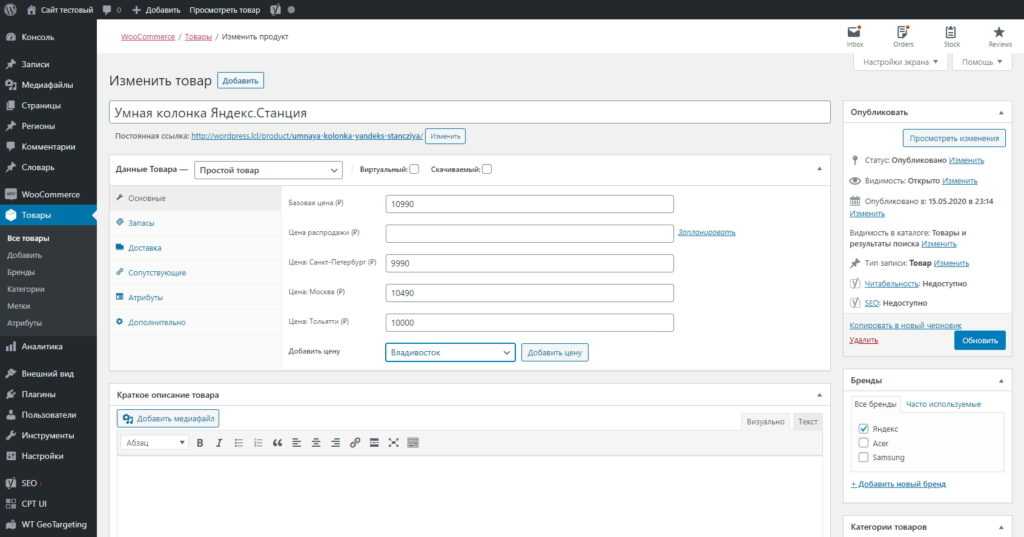Focus the Цена: Москва price field
The width and height of the screenshot is (1024, 537).
pyautogui.click(x=530, y=293)
